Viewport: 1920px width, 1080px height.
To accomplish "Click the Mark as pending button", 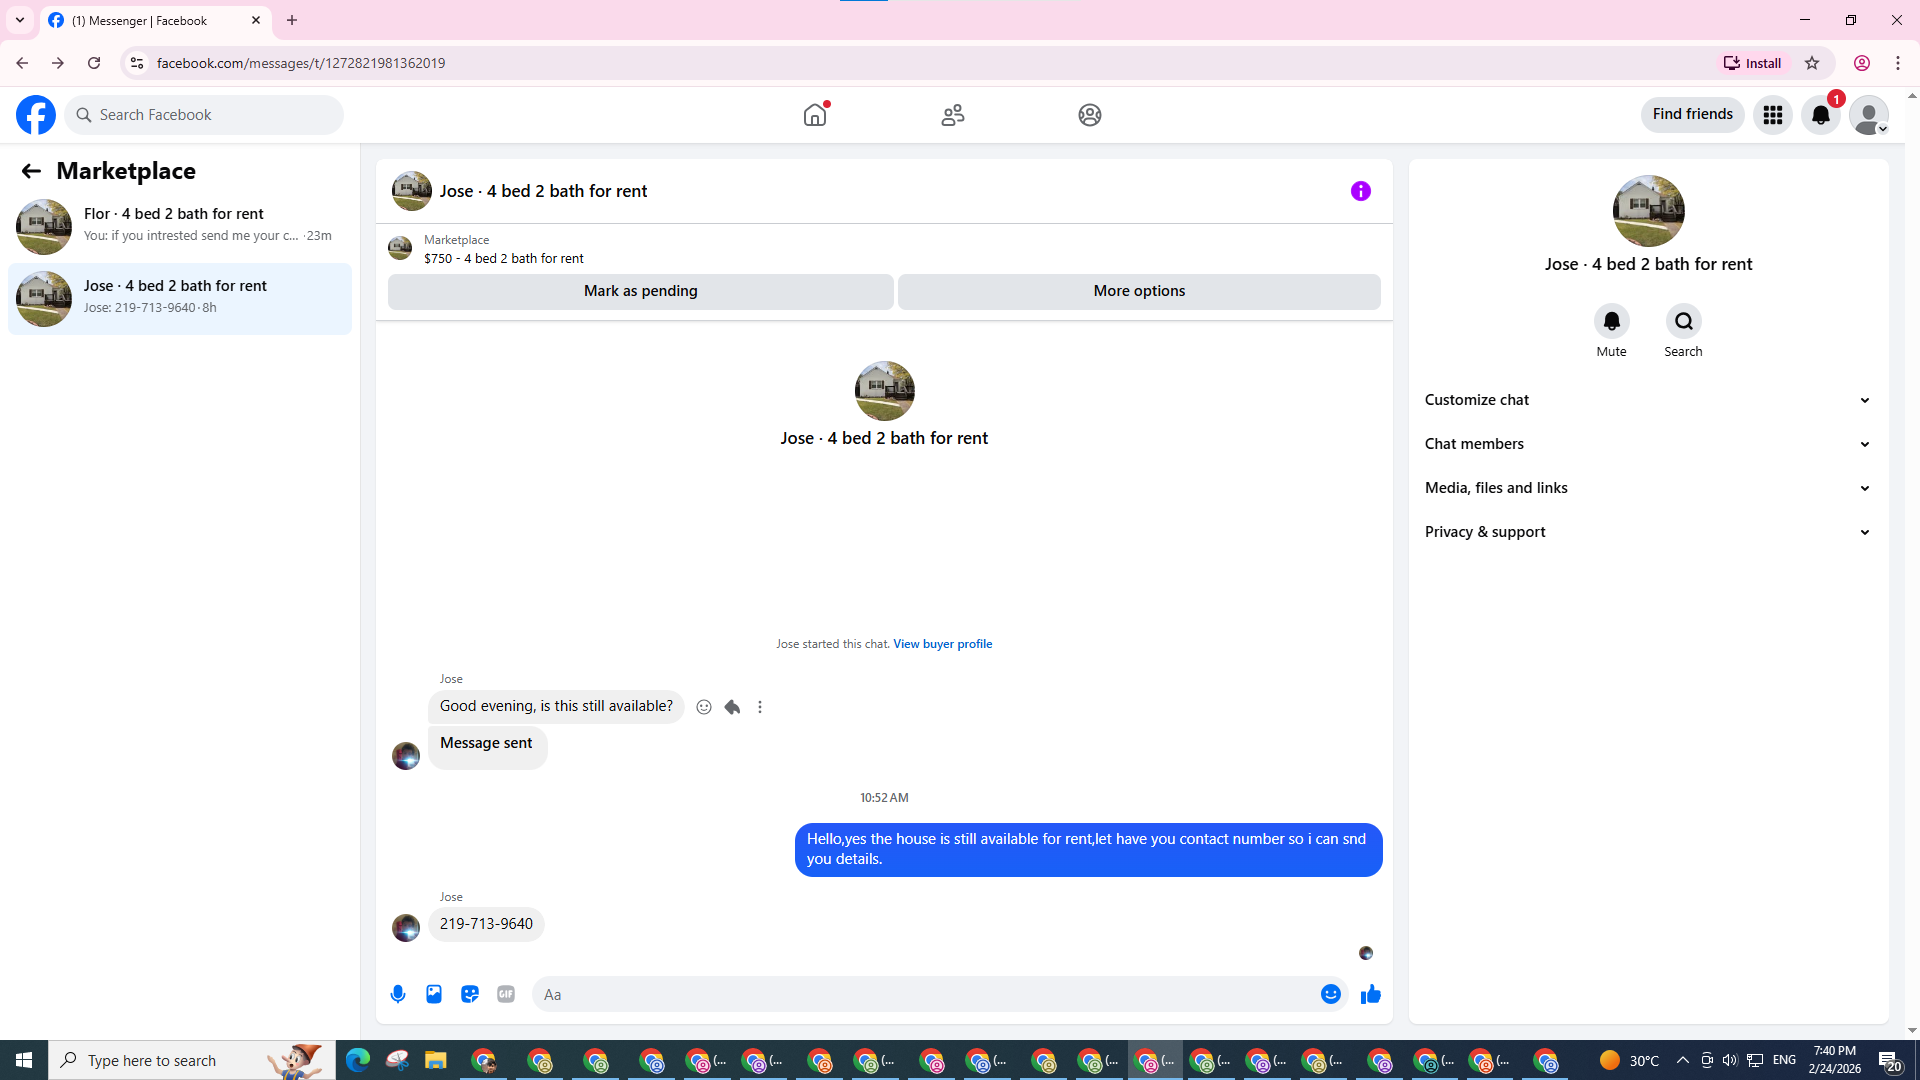I will [640, 291].
